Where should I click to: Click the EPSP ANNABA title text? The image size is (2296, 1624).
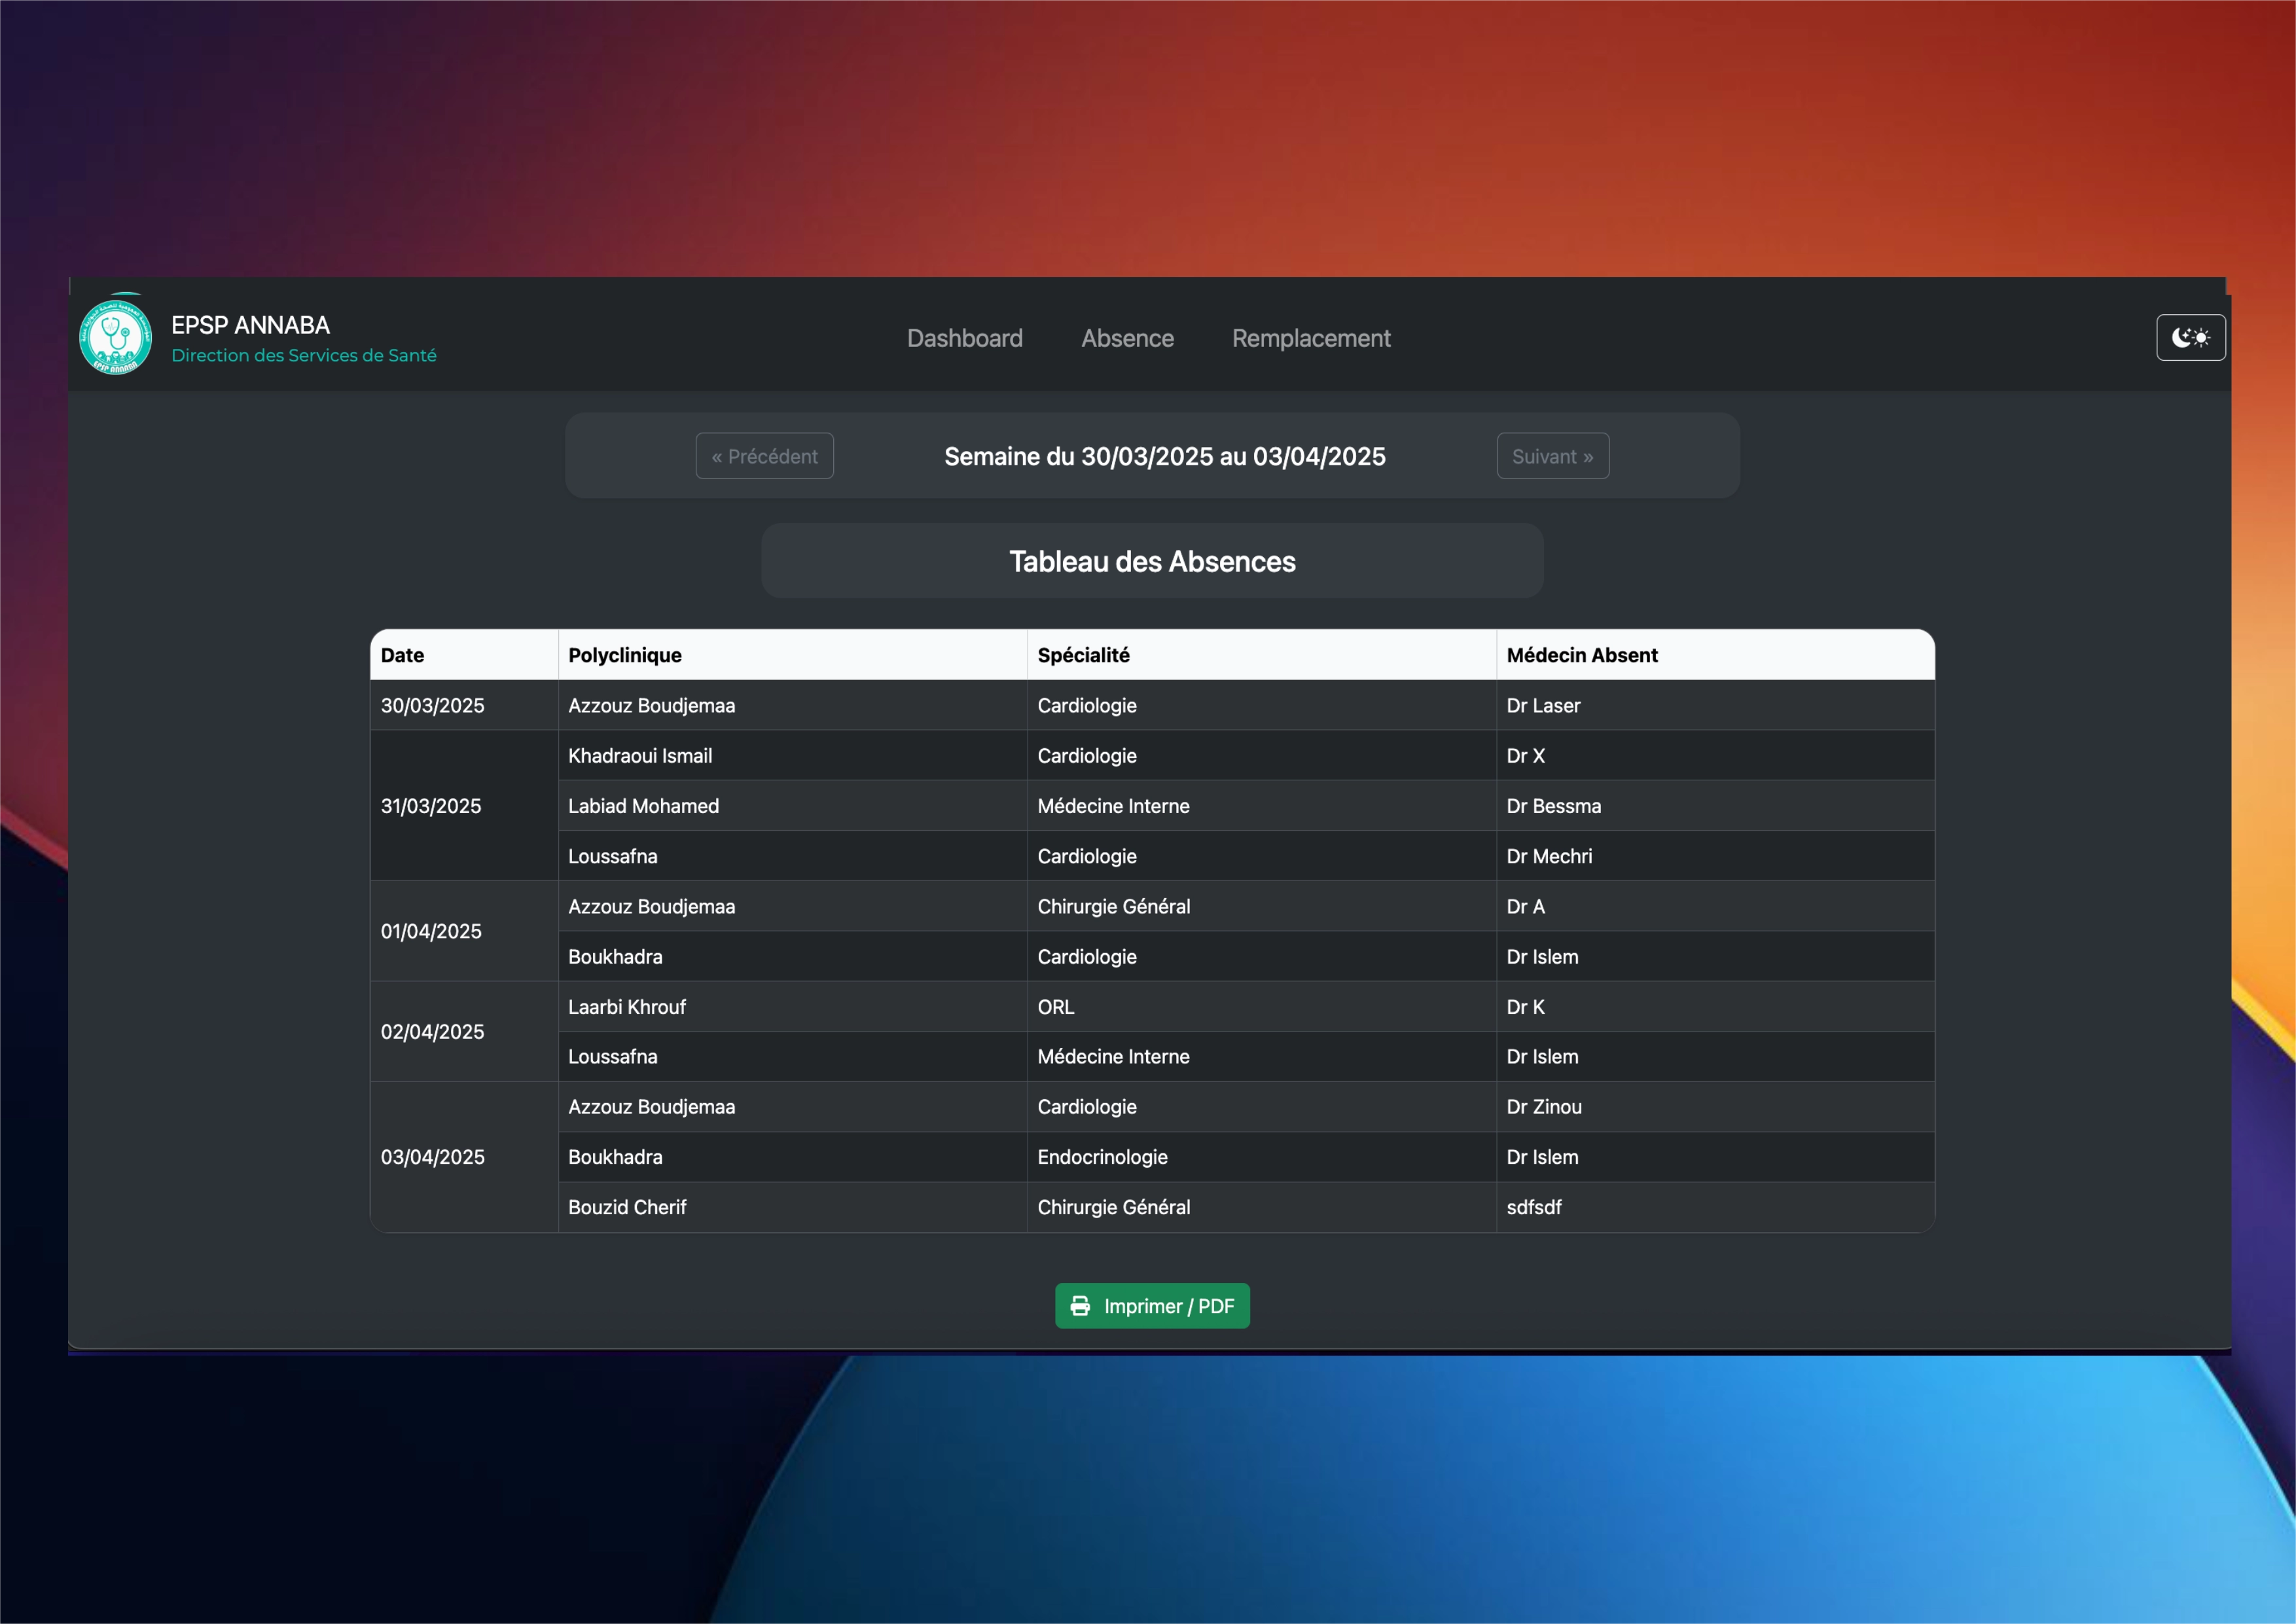(x=250, y=325)
